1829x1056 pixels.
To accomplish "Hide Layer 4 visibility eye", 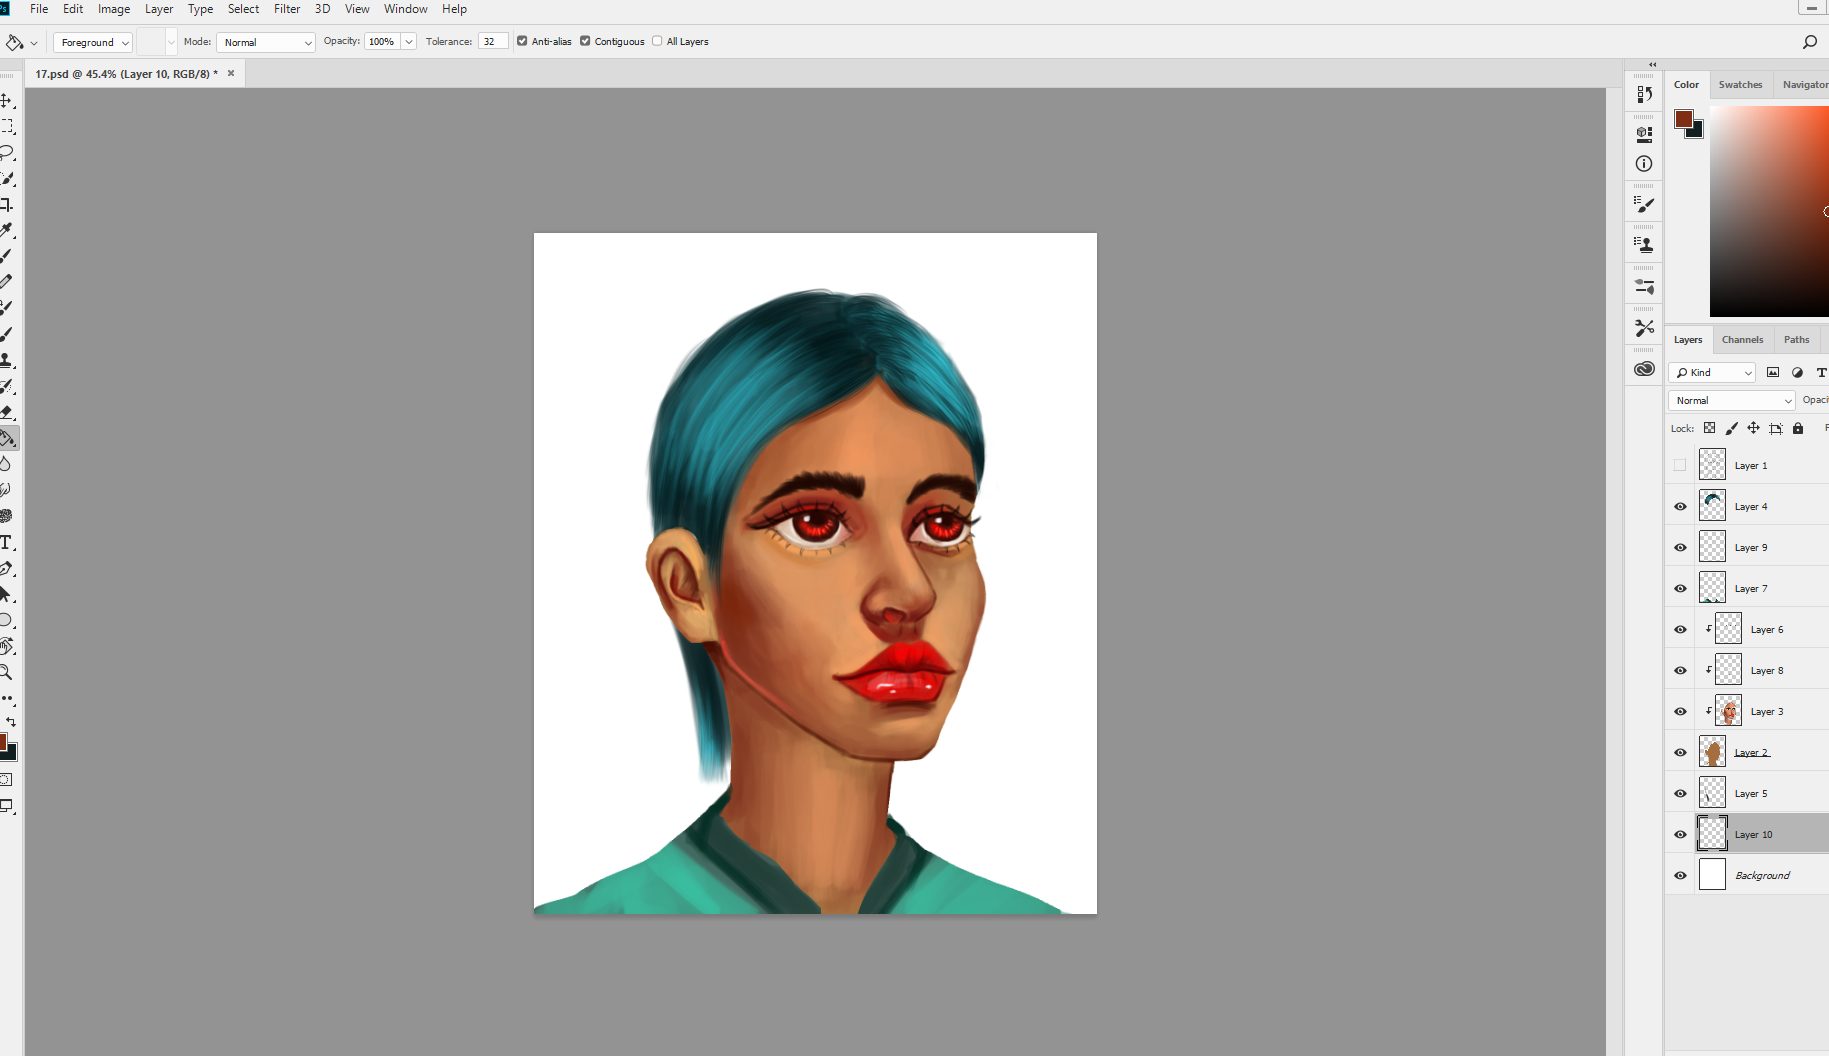I will click(x=1680, y=506).
